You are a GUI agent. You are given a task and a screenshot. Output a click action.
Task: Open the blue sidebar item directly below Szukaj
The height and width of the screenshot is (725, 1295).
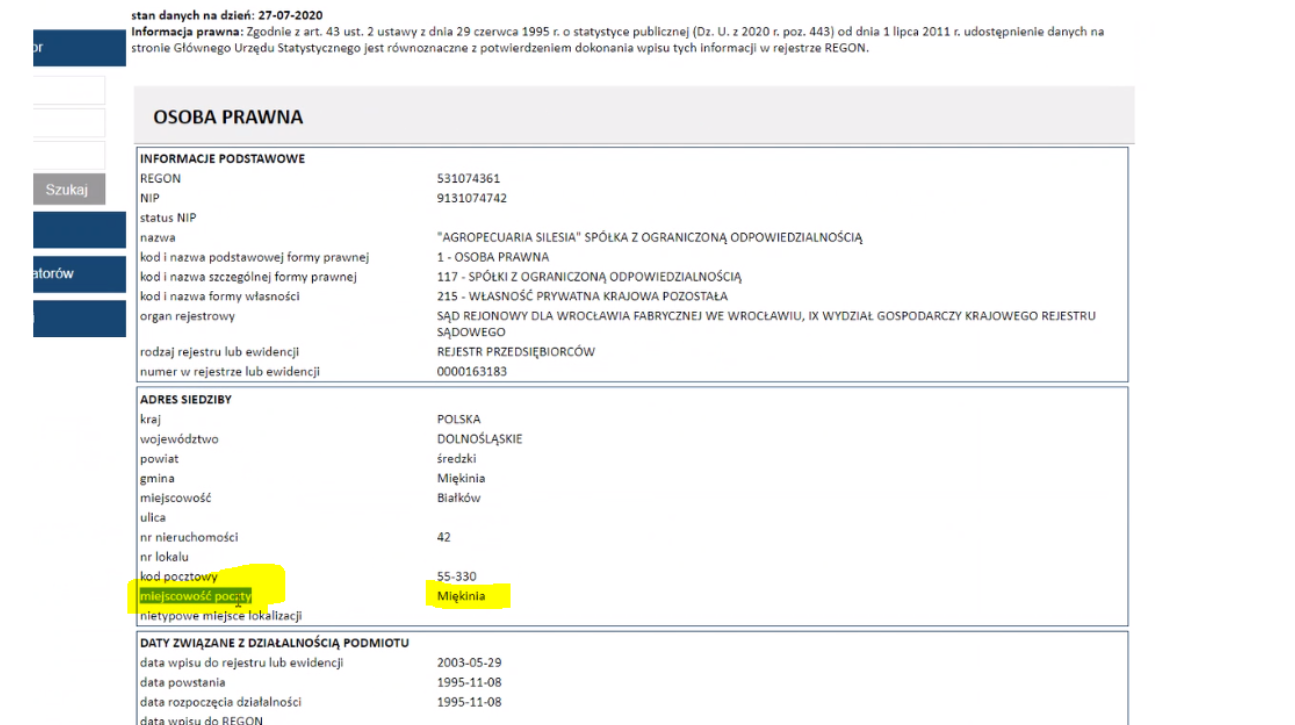click(78, 229)
